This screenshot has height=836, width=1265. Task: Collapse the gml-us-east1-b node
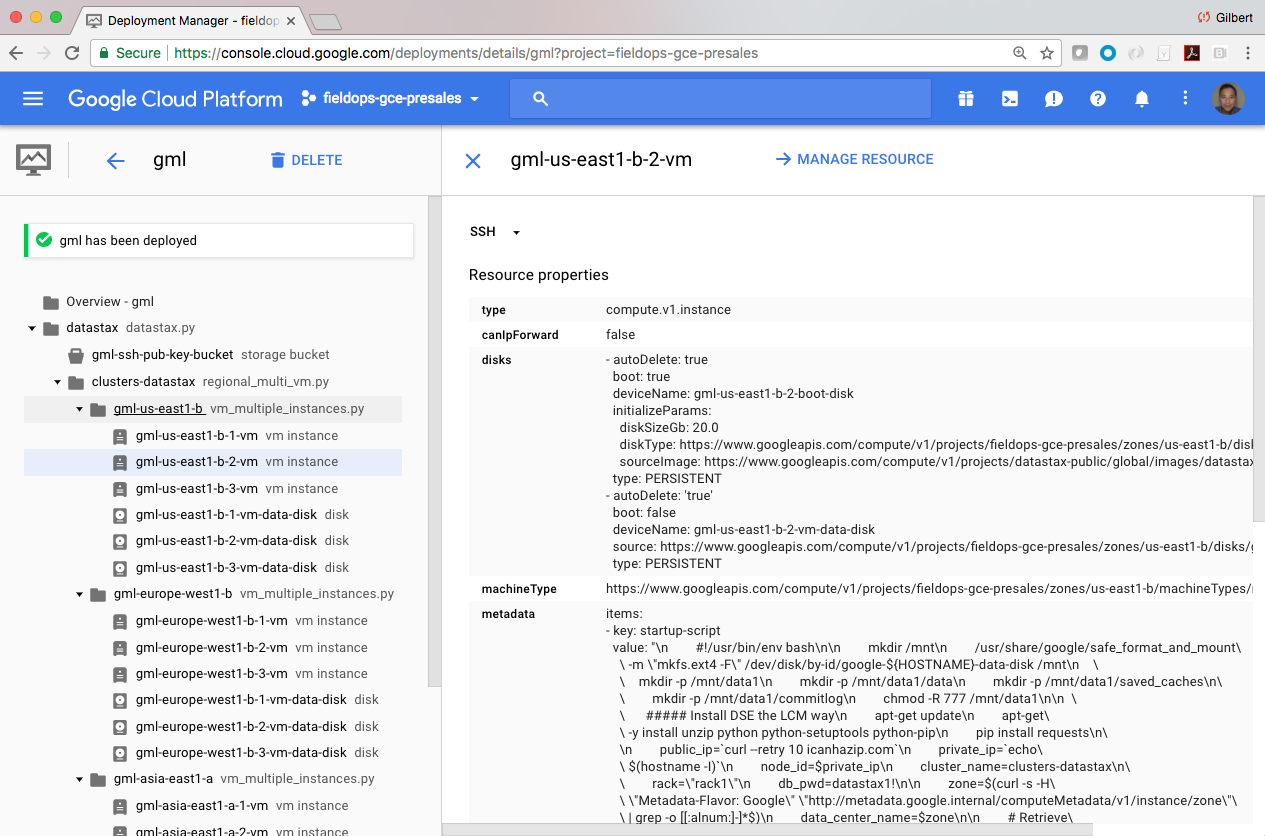tap(80, 409)
